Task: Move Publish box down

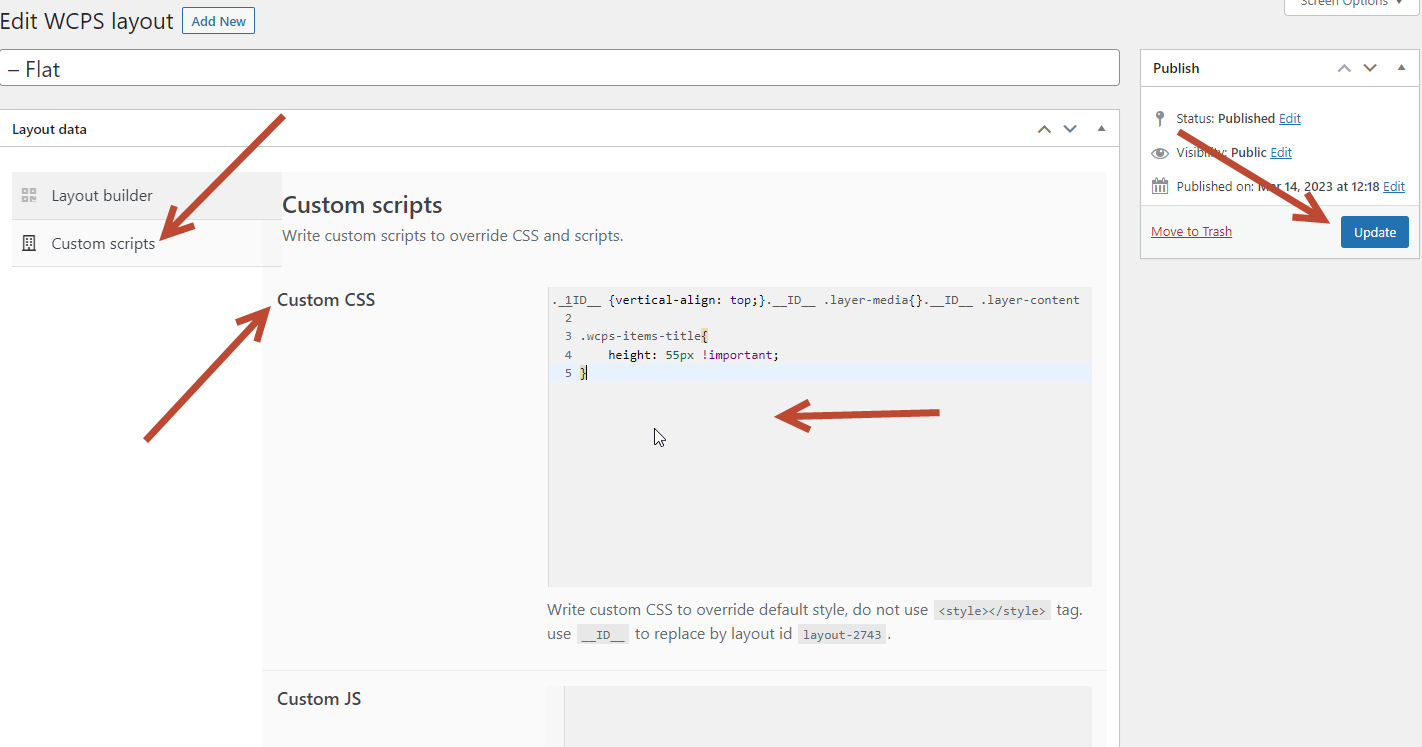Action: [1370, 68]
